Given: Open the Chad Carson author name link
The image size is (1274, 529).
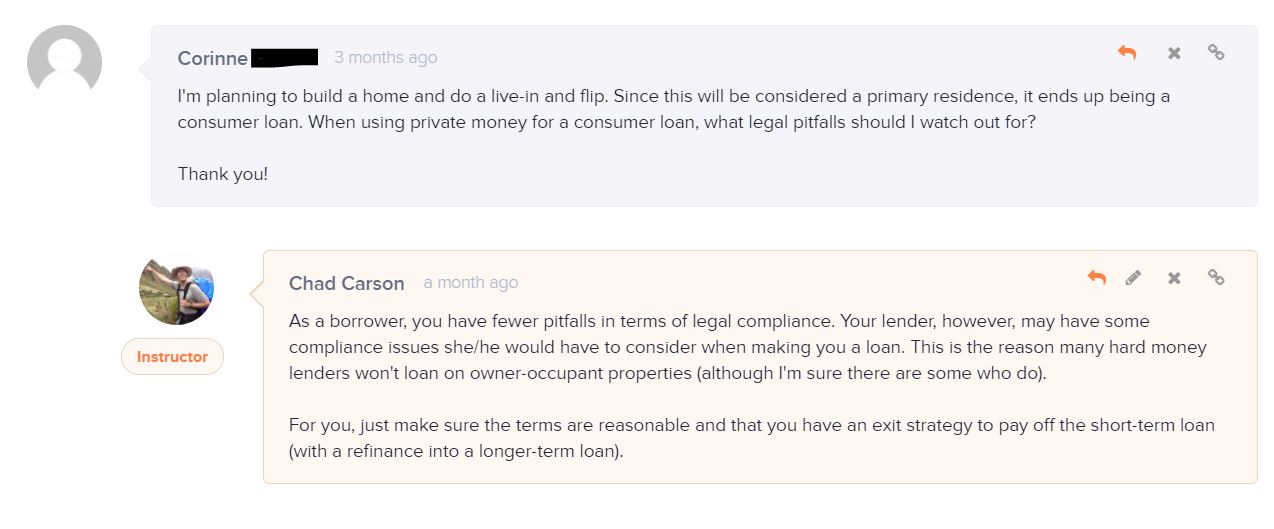Looking at the screenshot, I should (x=347, y=283).
